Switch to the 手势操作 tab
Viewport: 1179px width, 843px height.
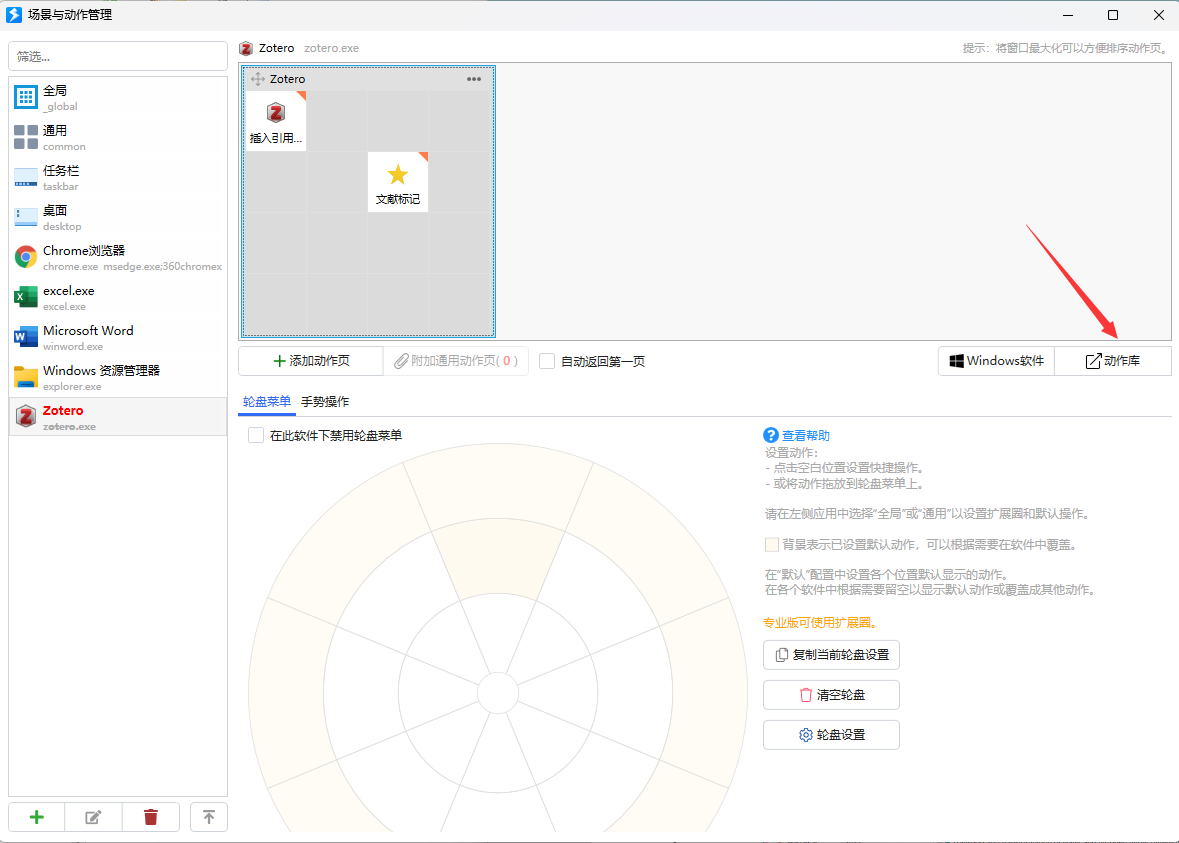[325, 402]
